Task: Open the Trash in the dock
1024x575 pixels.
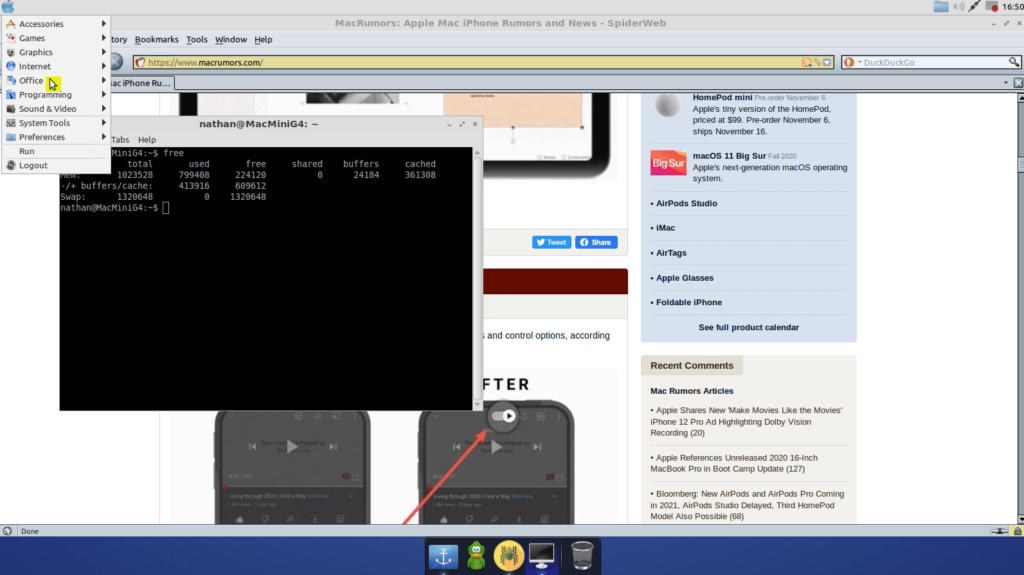Action: point(582,556)
